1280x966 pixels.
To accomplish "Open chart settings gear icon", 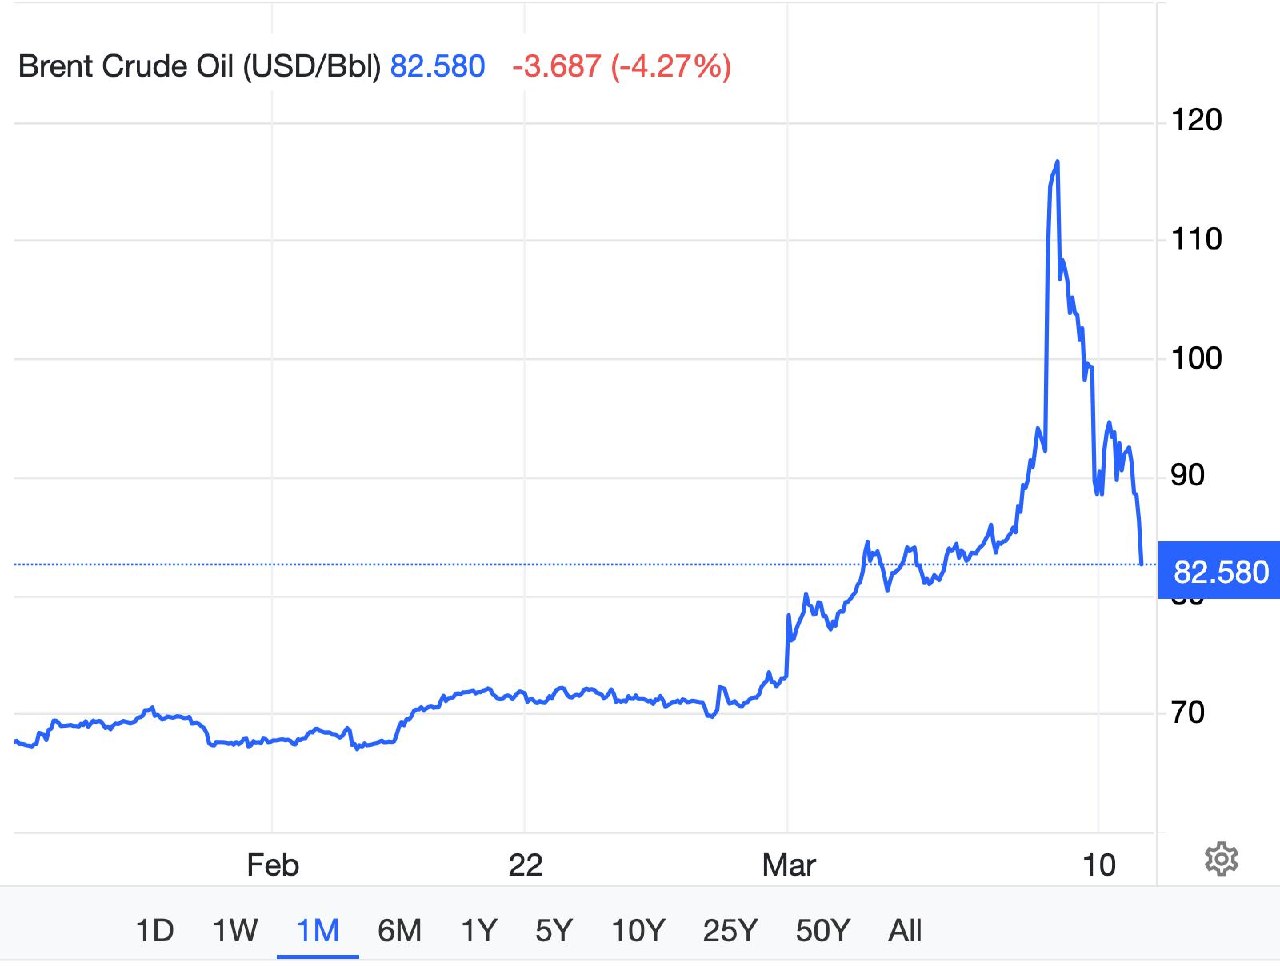I will [1221, 859].
